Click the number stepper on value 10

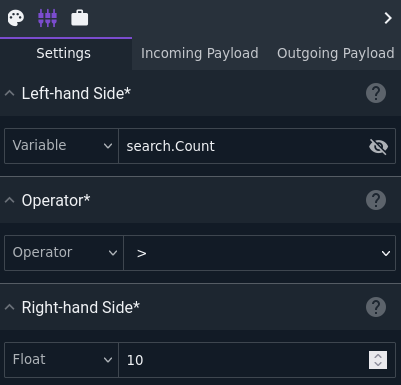tap(378, 360)
